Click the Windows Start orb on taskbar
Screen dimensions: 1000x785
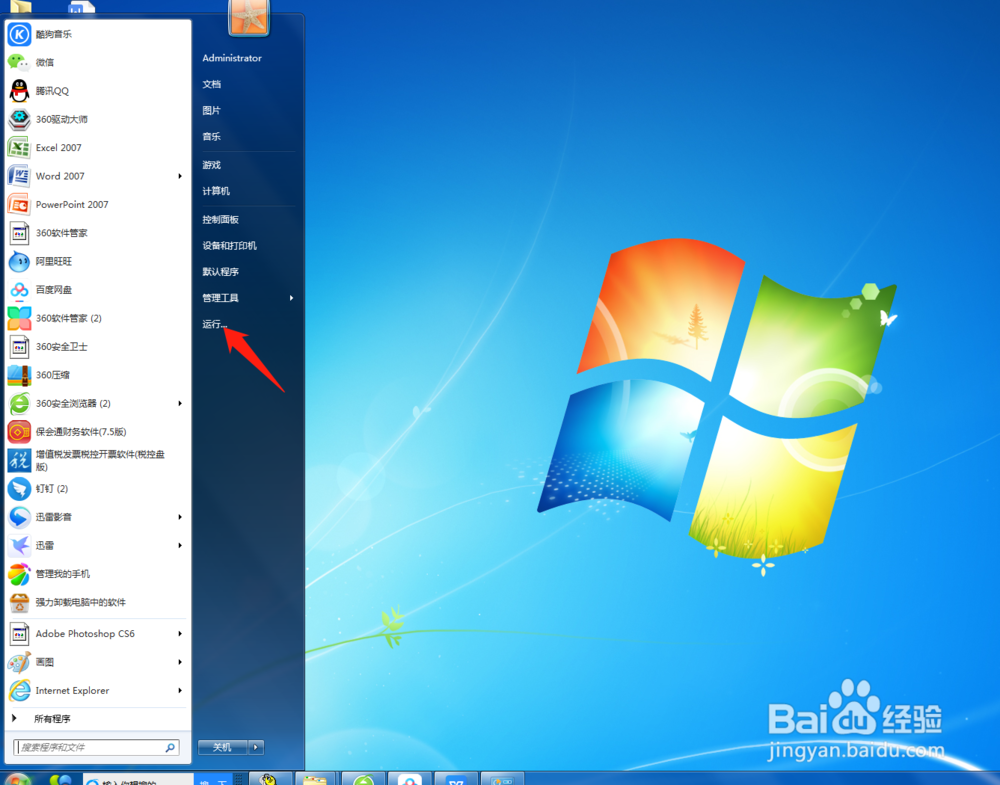18,779
